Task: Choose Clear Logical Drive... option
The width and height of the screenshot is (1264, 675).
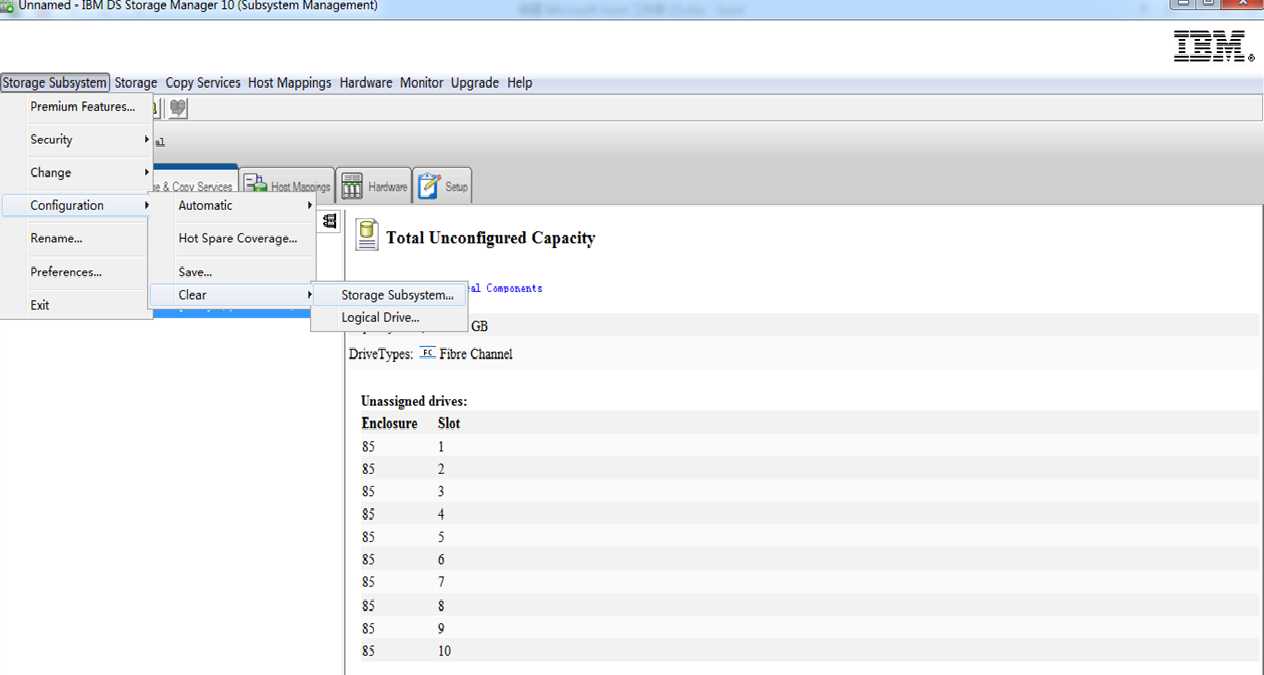Action: (390, 318)
